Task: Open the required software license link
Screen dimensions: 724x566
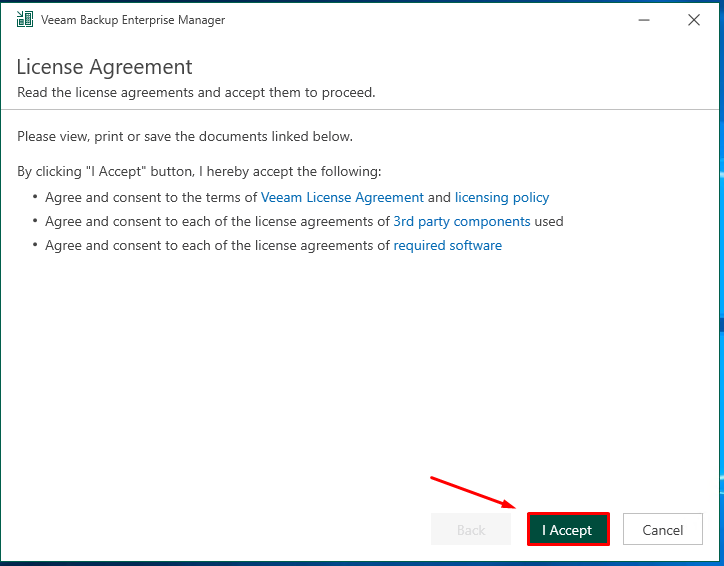Action: pos(448,245)
